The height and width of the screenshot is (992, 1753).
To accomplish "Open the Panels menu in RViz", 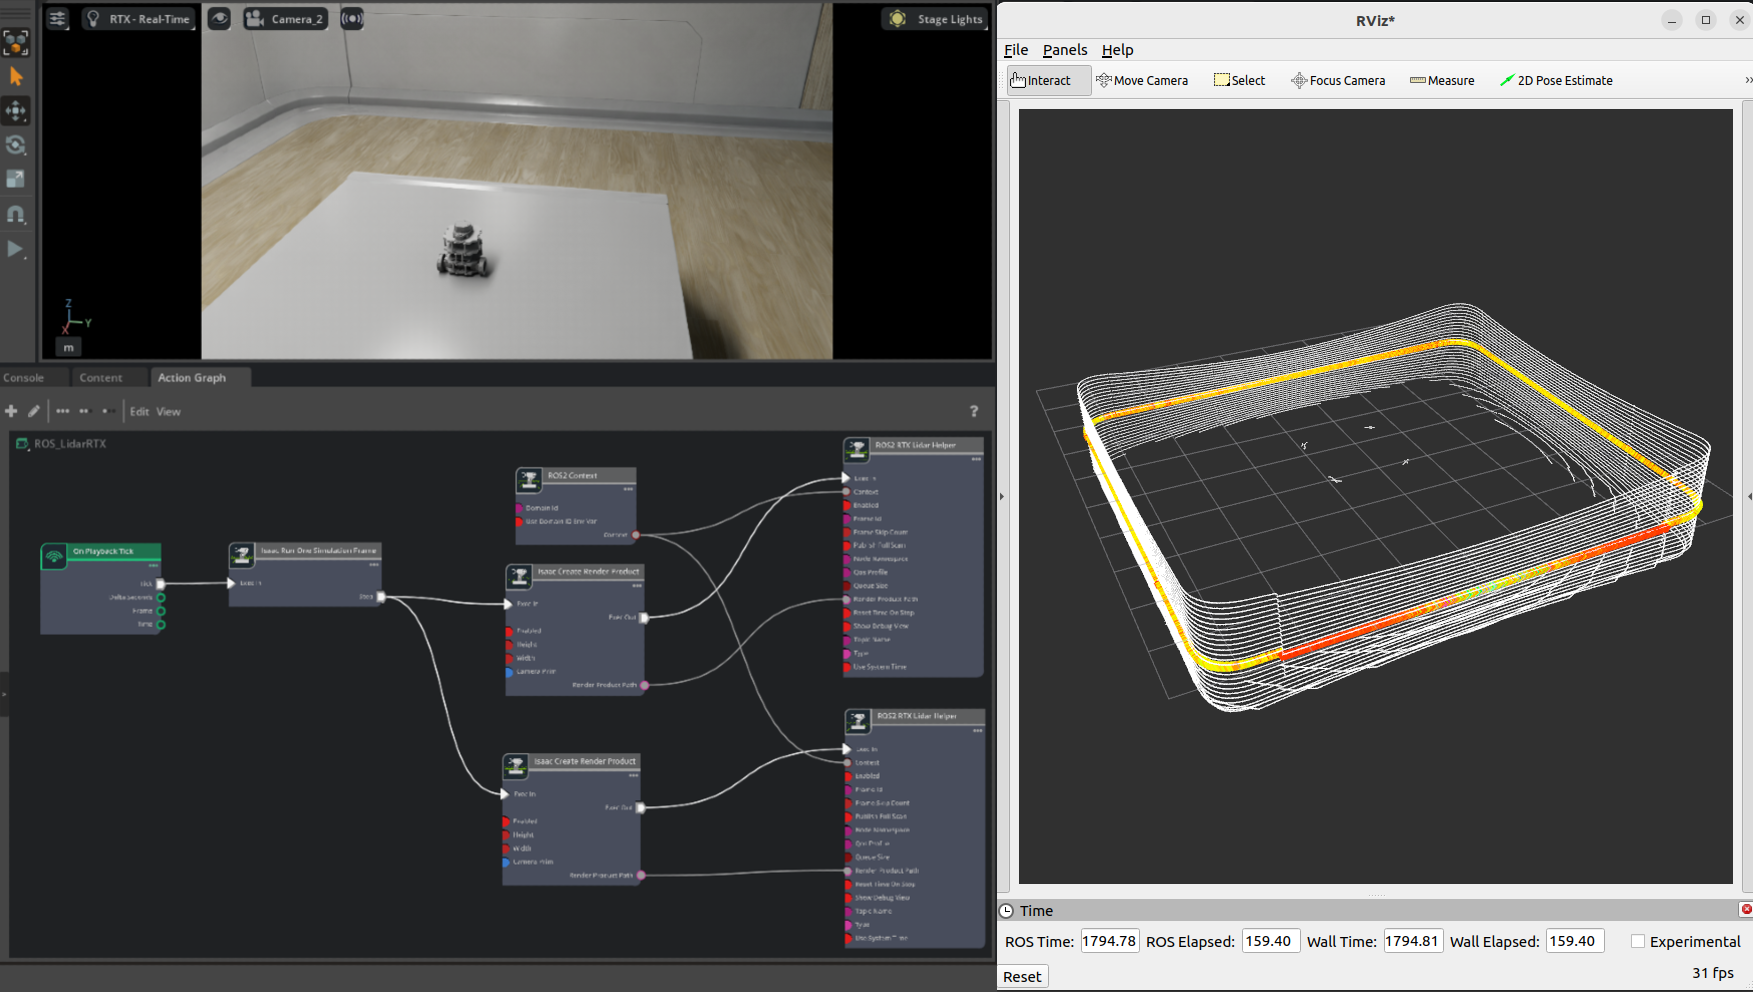I will [x=1064, y=50].
